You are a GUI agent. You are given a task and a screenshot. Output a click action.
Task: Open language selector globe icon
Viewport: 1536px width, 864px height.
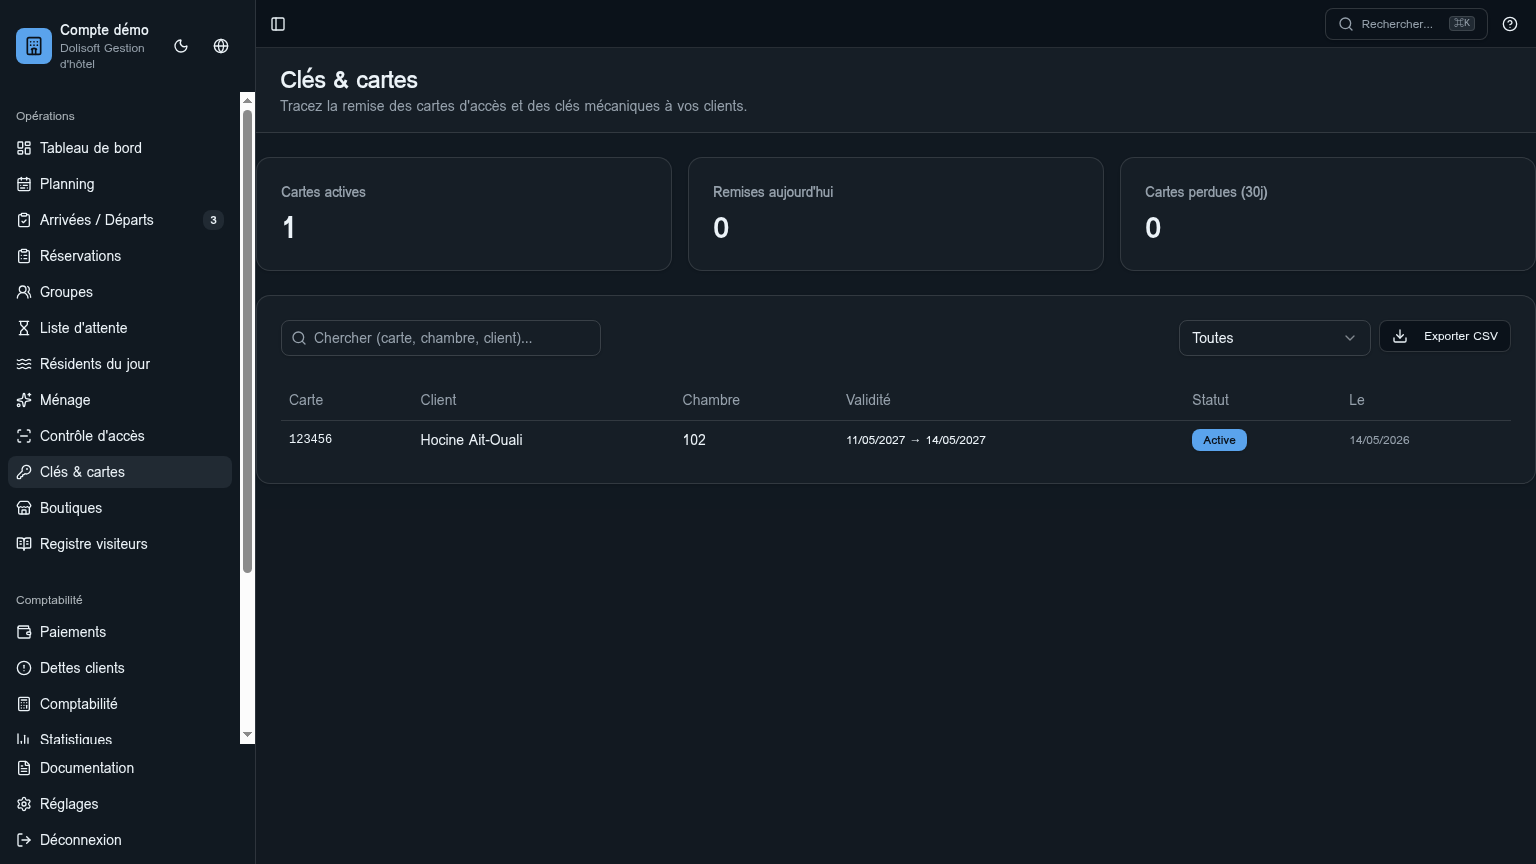[221, 46]
